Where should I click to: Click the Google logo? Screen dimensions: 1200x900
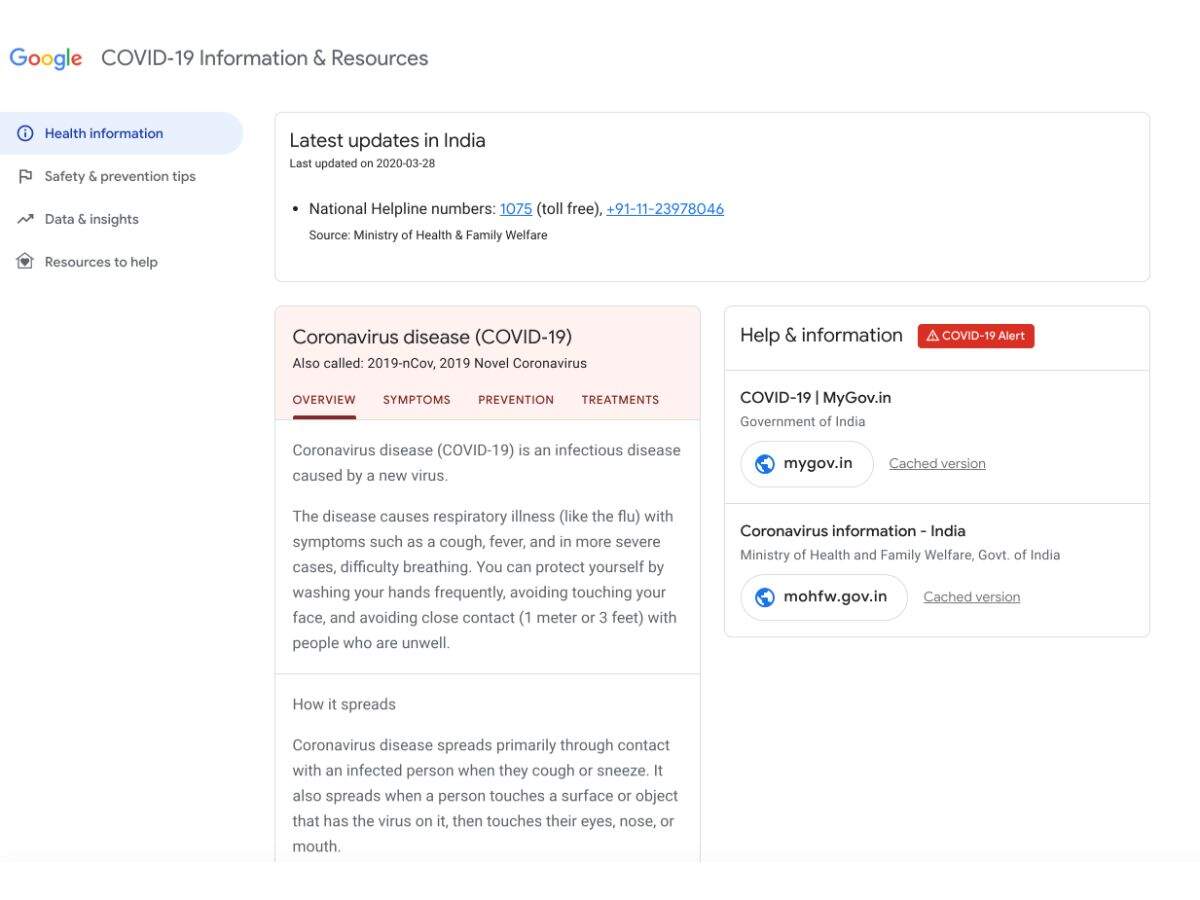tap(46, 58)
